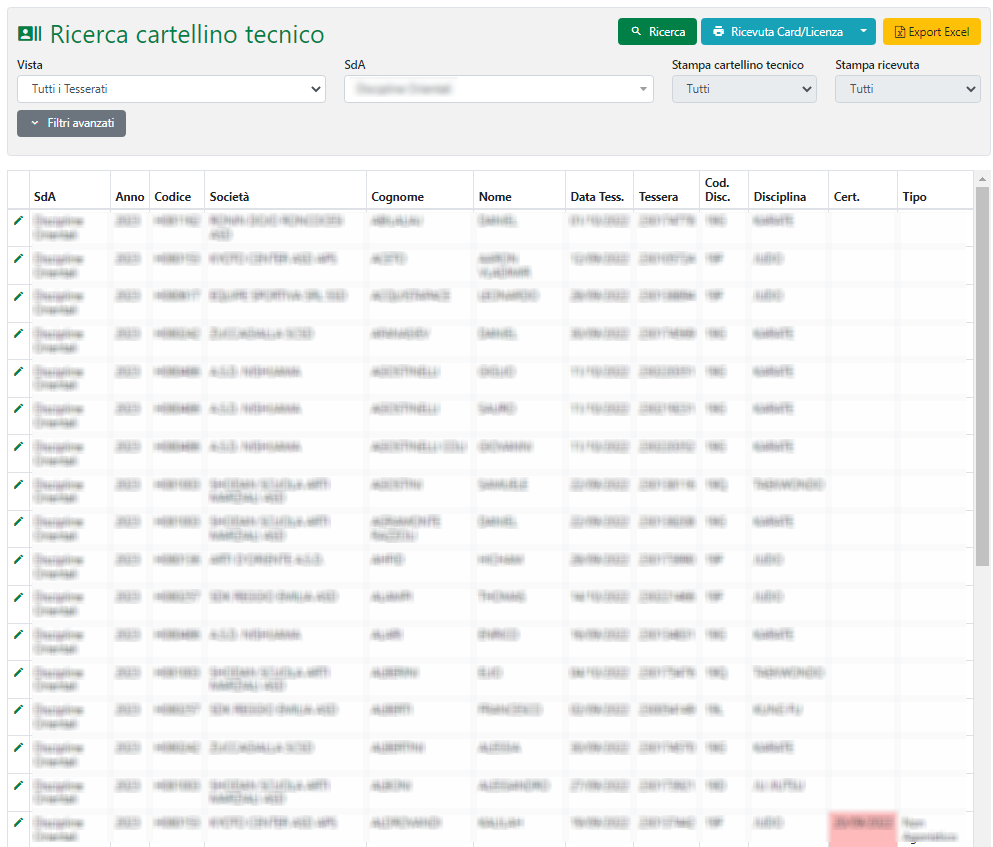Click the Data Tess. column header
993x847 pixels.
click(x=597, y=197)
